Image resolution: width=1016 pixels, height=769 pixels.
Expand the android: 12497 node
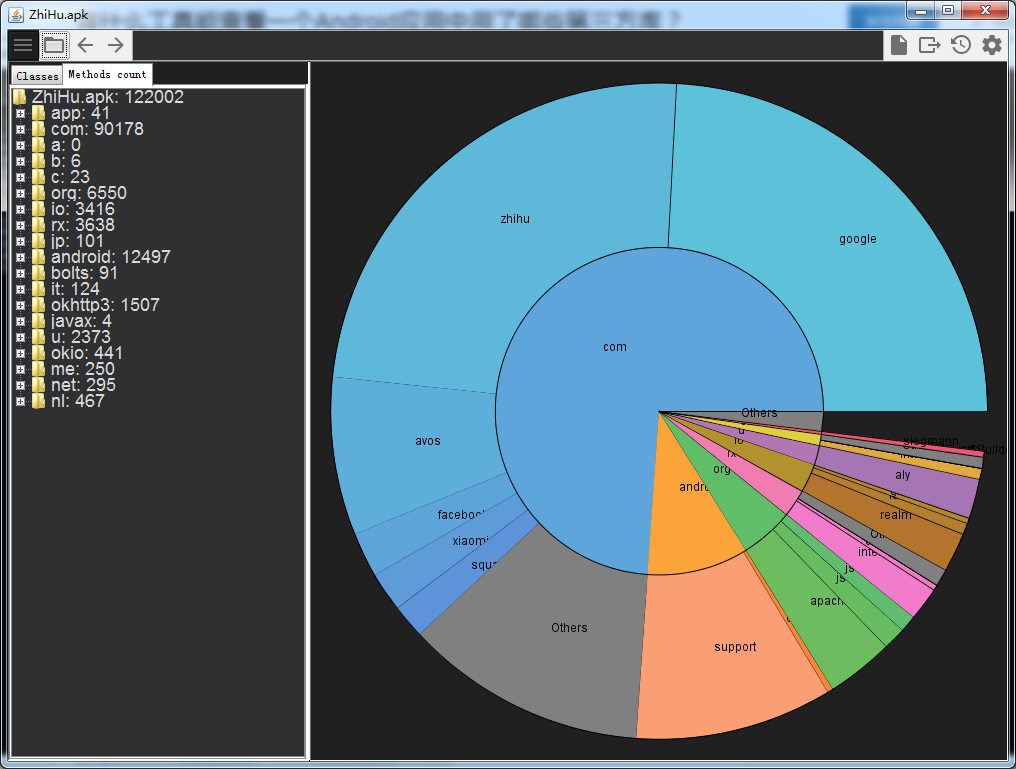tap(20, 257)
